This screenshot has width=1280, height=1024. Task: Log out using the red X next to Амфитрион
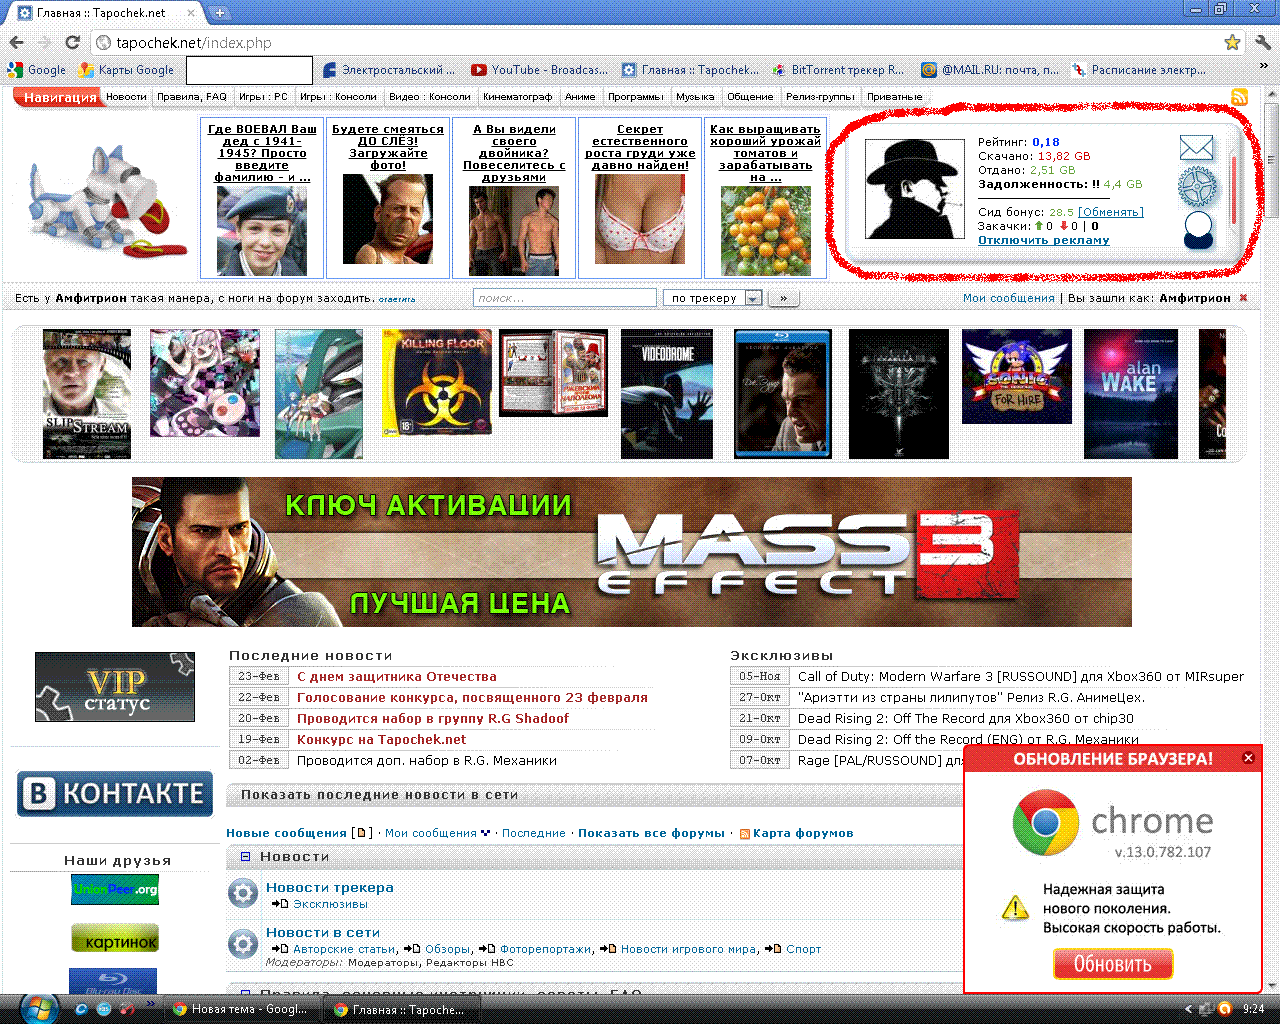click(x=1243, y=298)
